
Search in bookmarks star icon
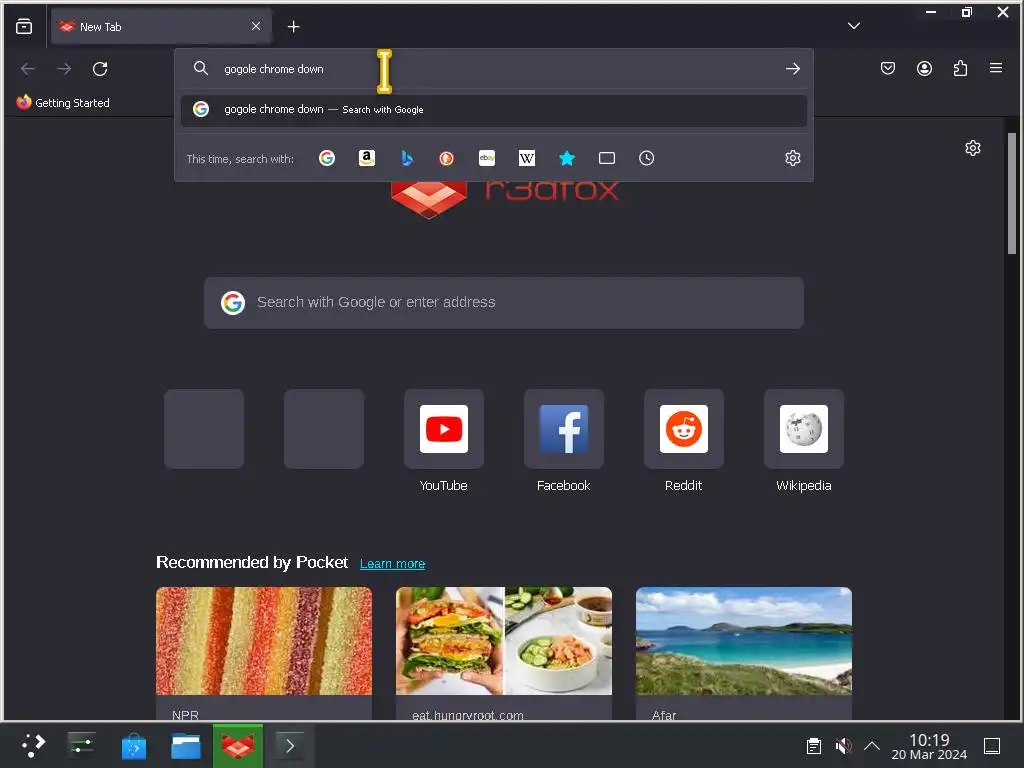click(567, 158)
